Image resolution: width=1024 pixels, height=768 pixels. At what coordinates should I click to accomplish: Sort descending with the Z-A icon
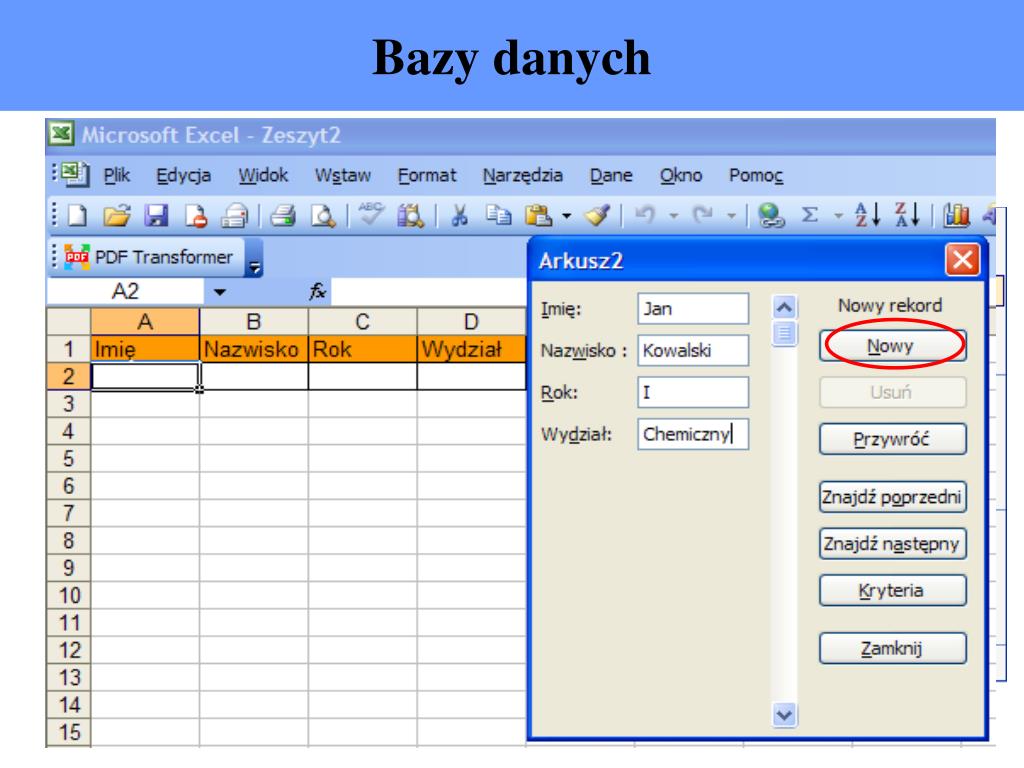[907, 214]
